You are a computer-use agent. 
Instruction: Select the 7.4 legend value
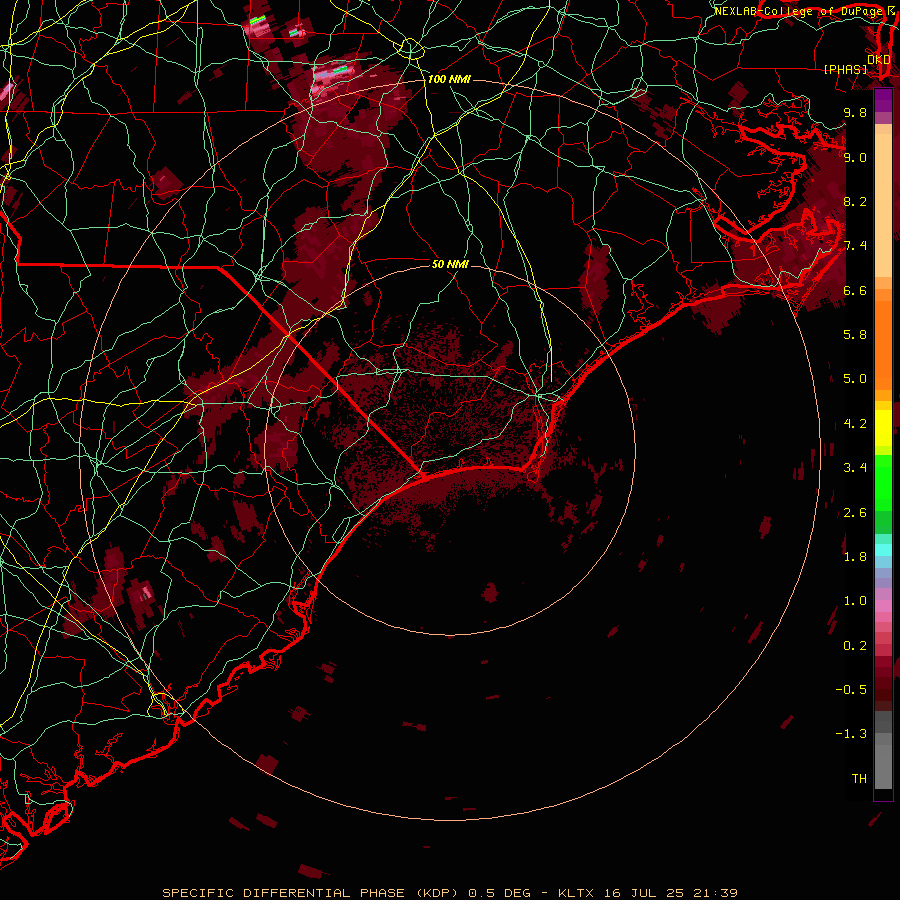[855, 246]
